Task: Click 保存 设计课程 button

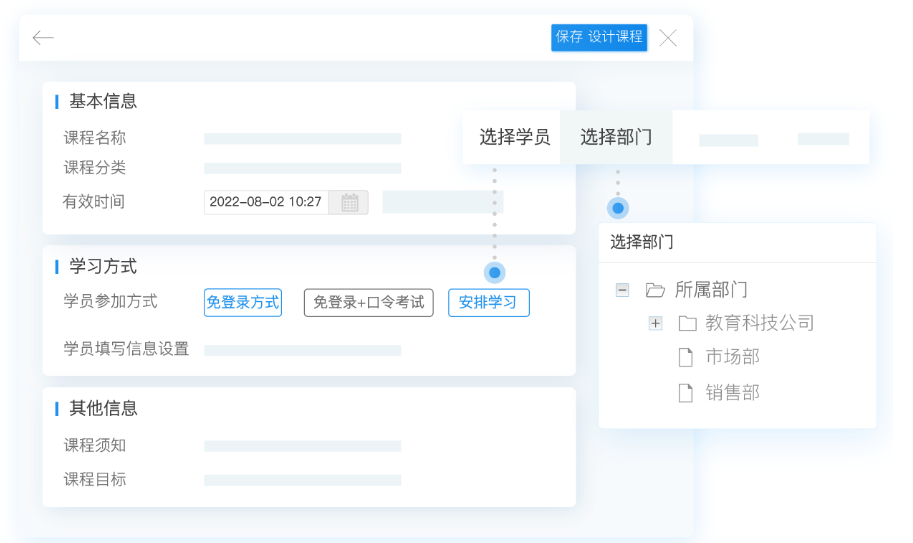Action: coord(599,37)
